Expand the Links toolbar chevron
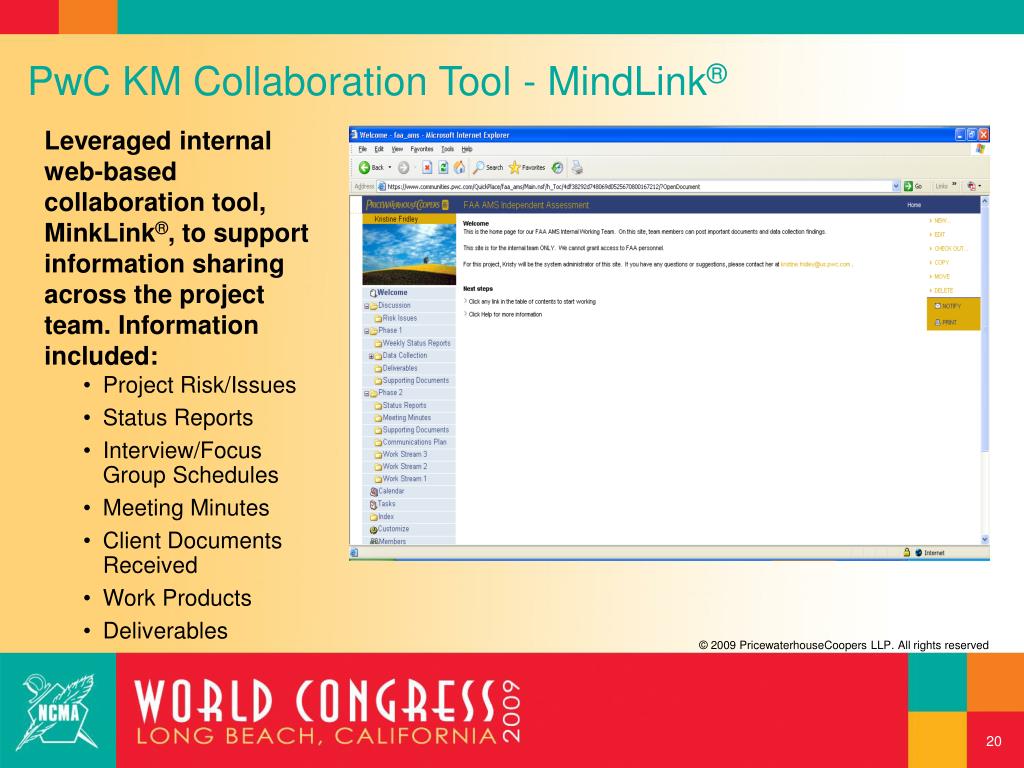This screenshot has height=768, width=1024. pos(954,185)
